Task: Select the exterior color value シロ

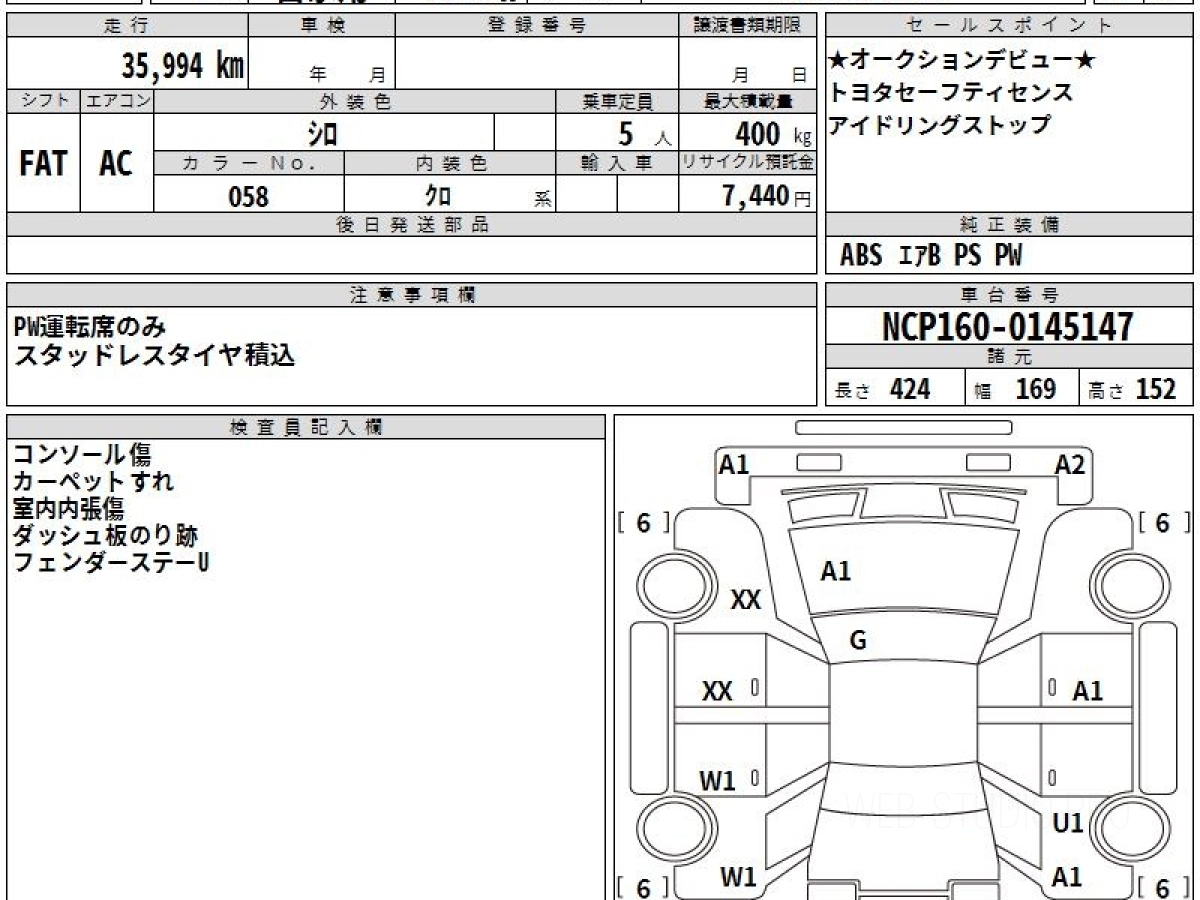Action: coord(323,133)
